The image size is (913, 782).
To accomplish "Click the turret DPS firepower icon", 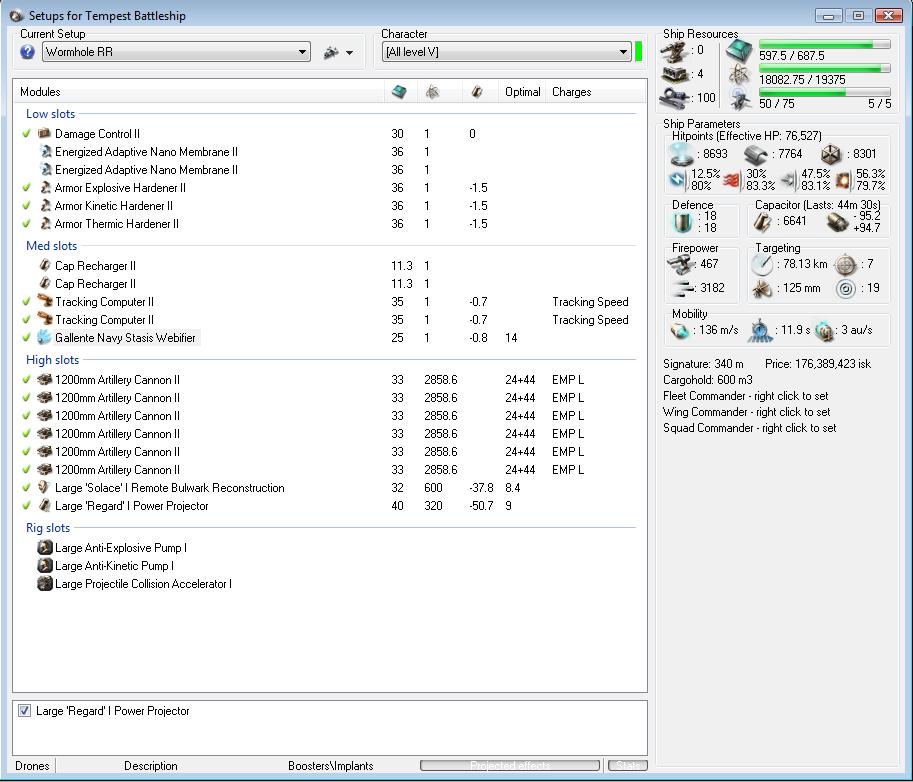I will tap(679, 265).
